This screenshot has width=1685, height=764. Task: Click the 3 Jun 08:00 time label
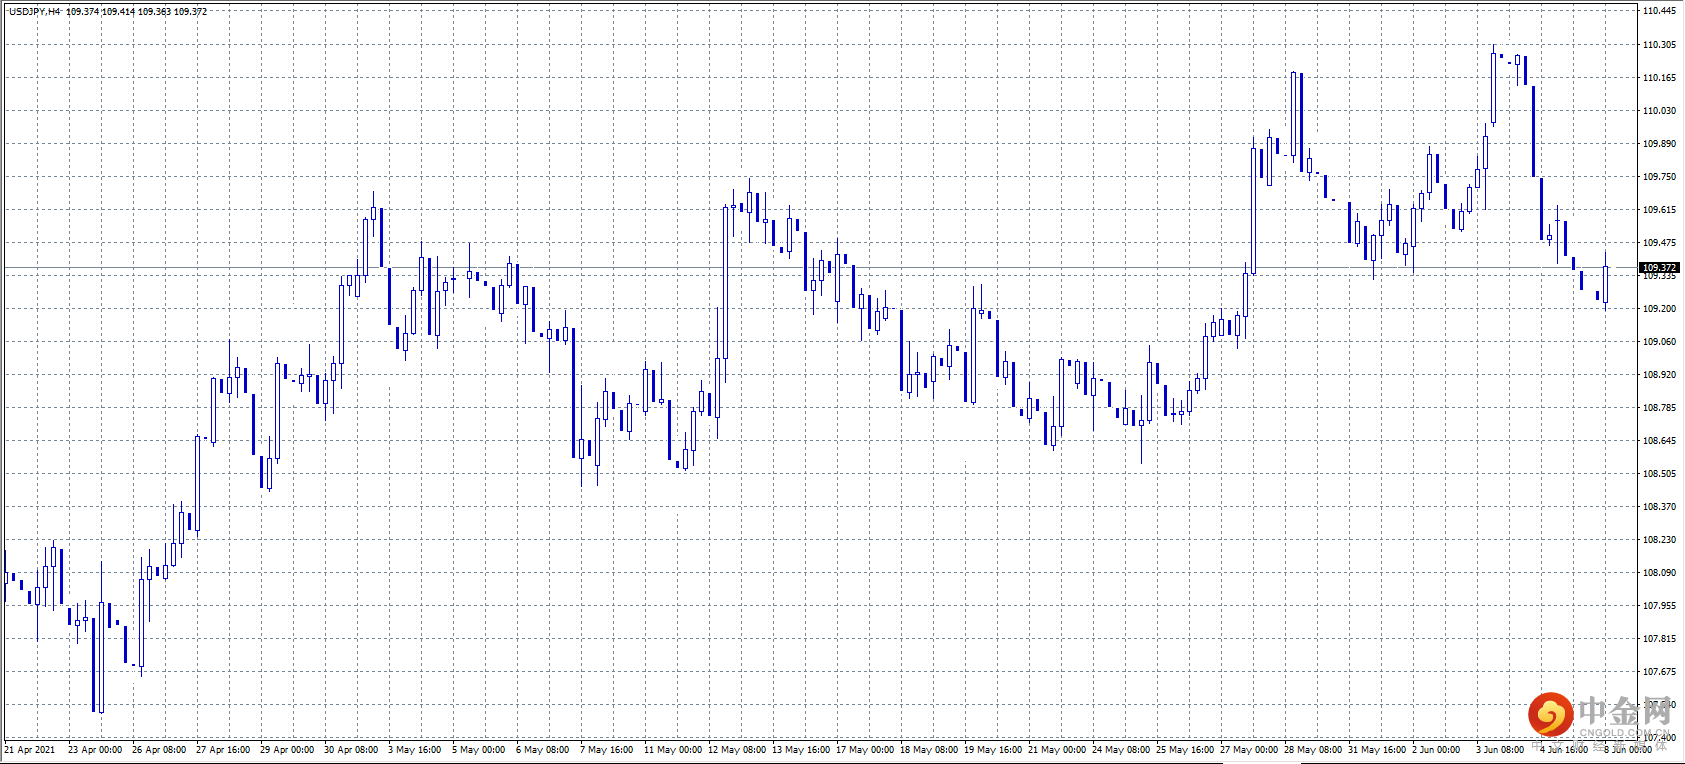point(1500,749)
